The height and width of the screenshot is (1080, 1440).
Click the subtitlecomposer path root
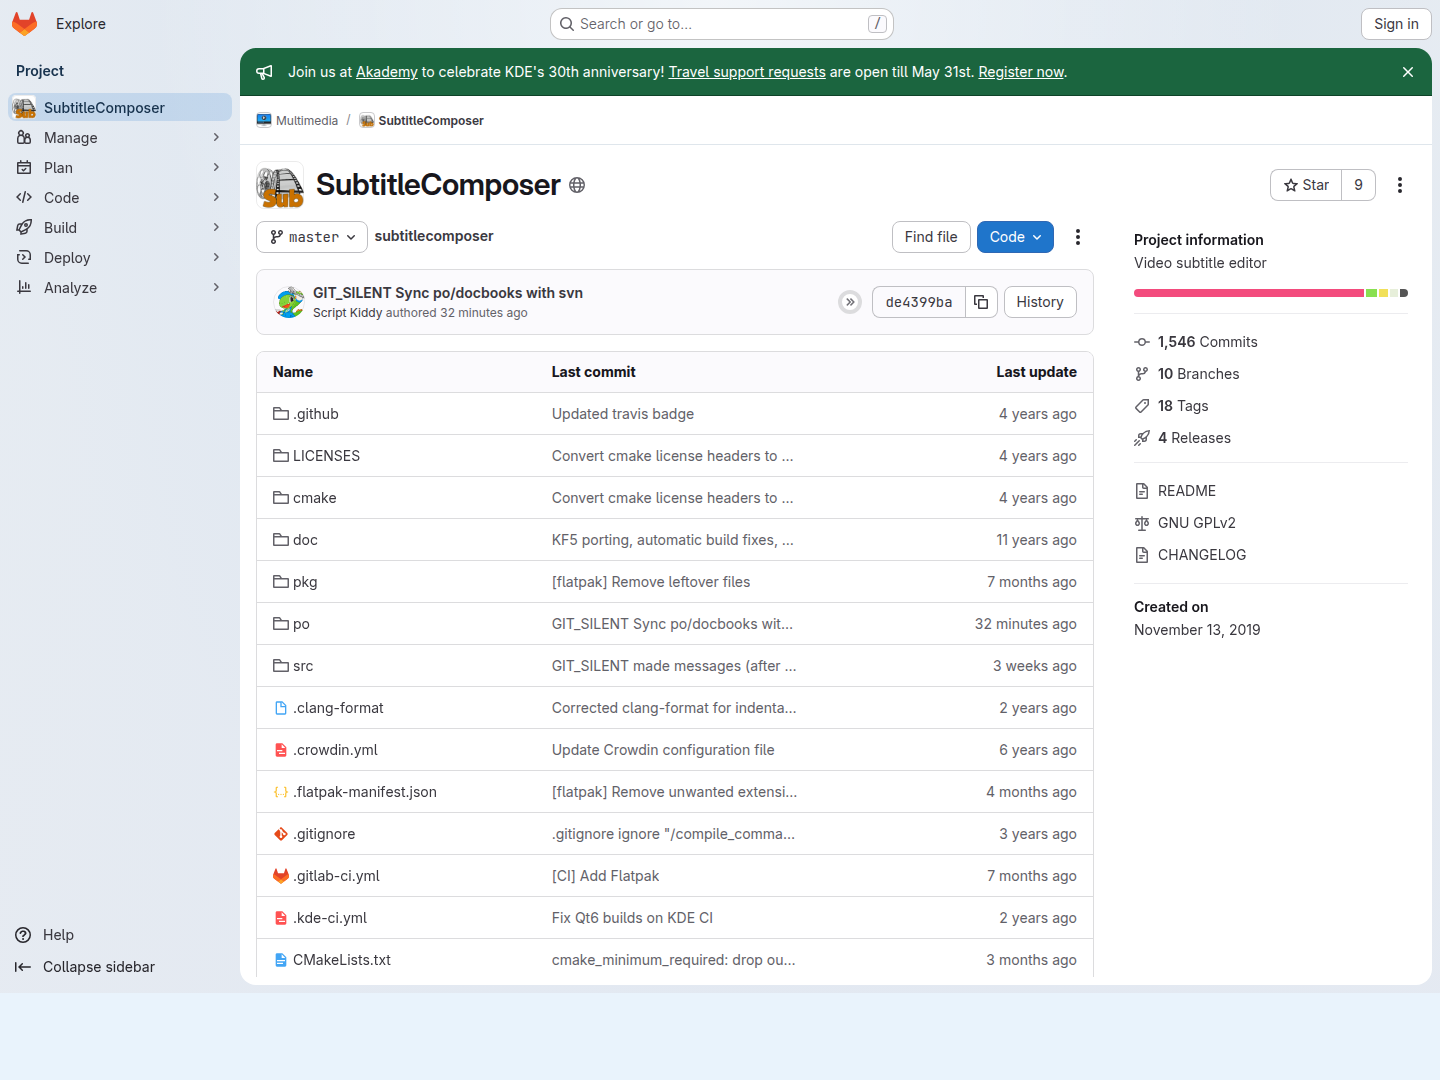pos(434,236)
